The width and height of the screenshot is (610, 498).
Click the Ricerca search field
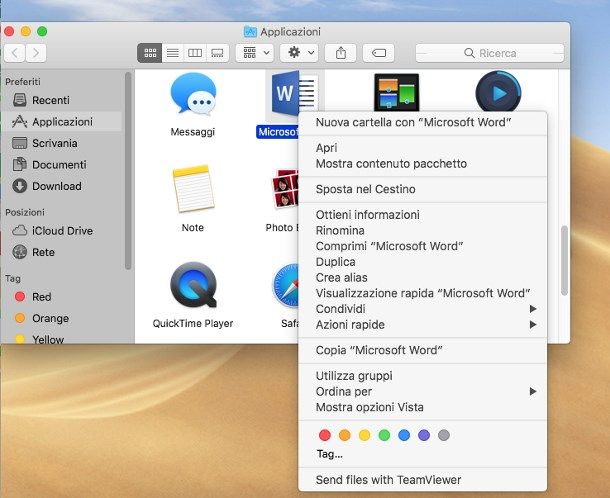click(x=490, y=53)
